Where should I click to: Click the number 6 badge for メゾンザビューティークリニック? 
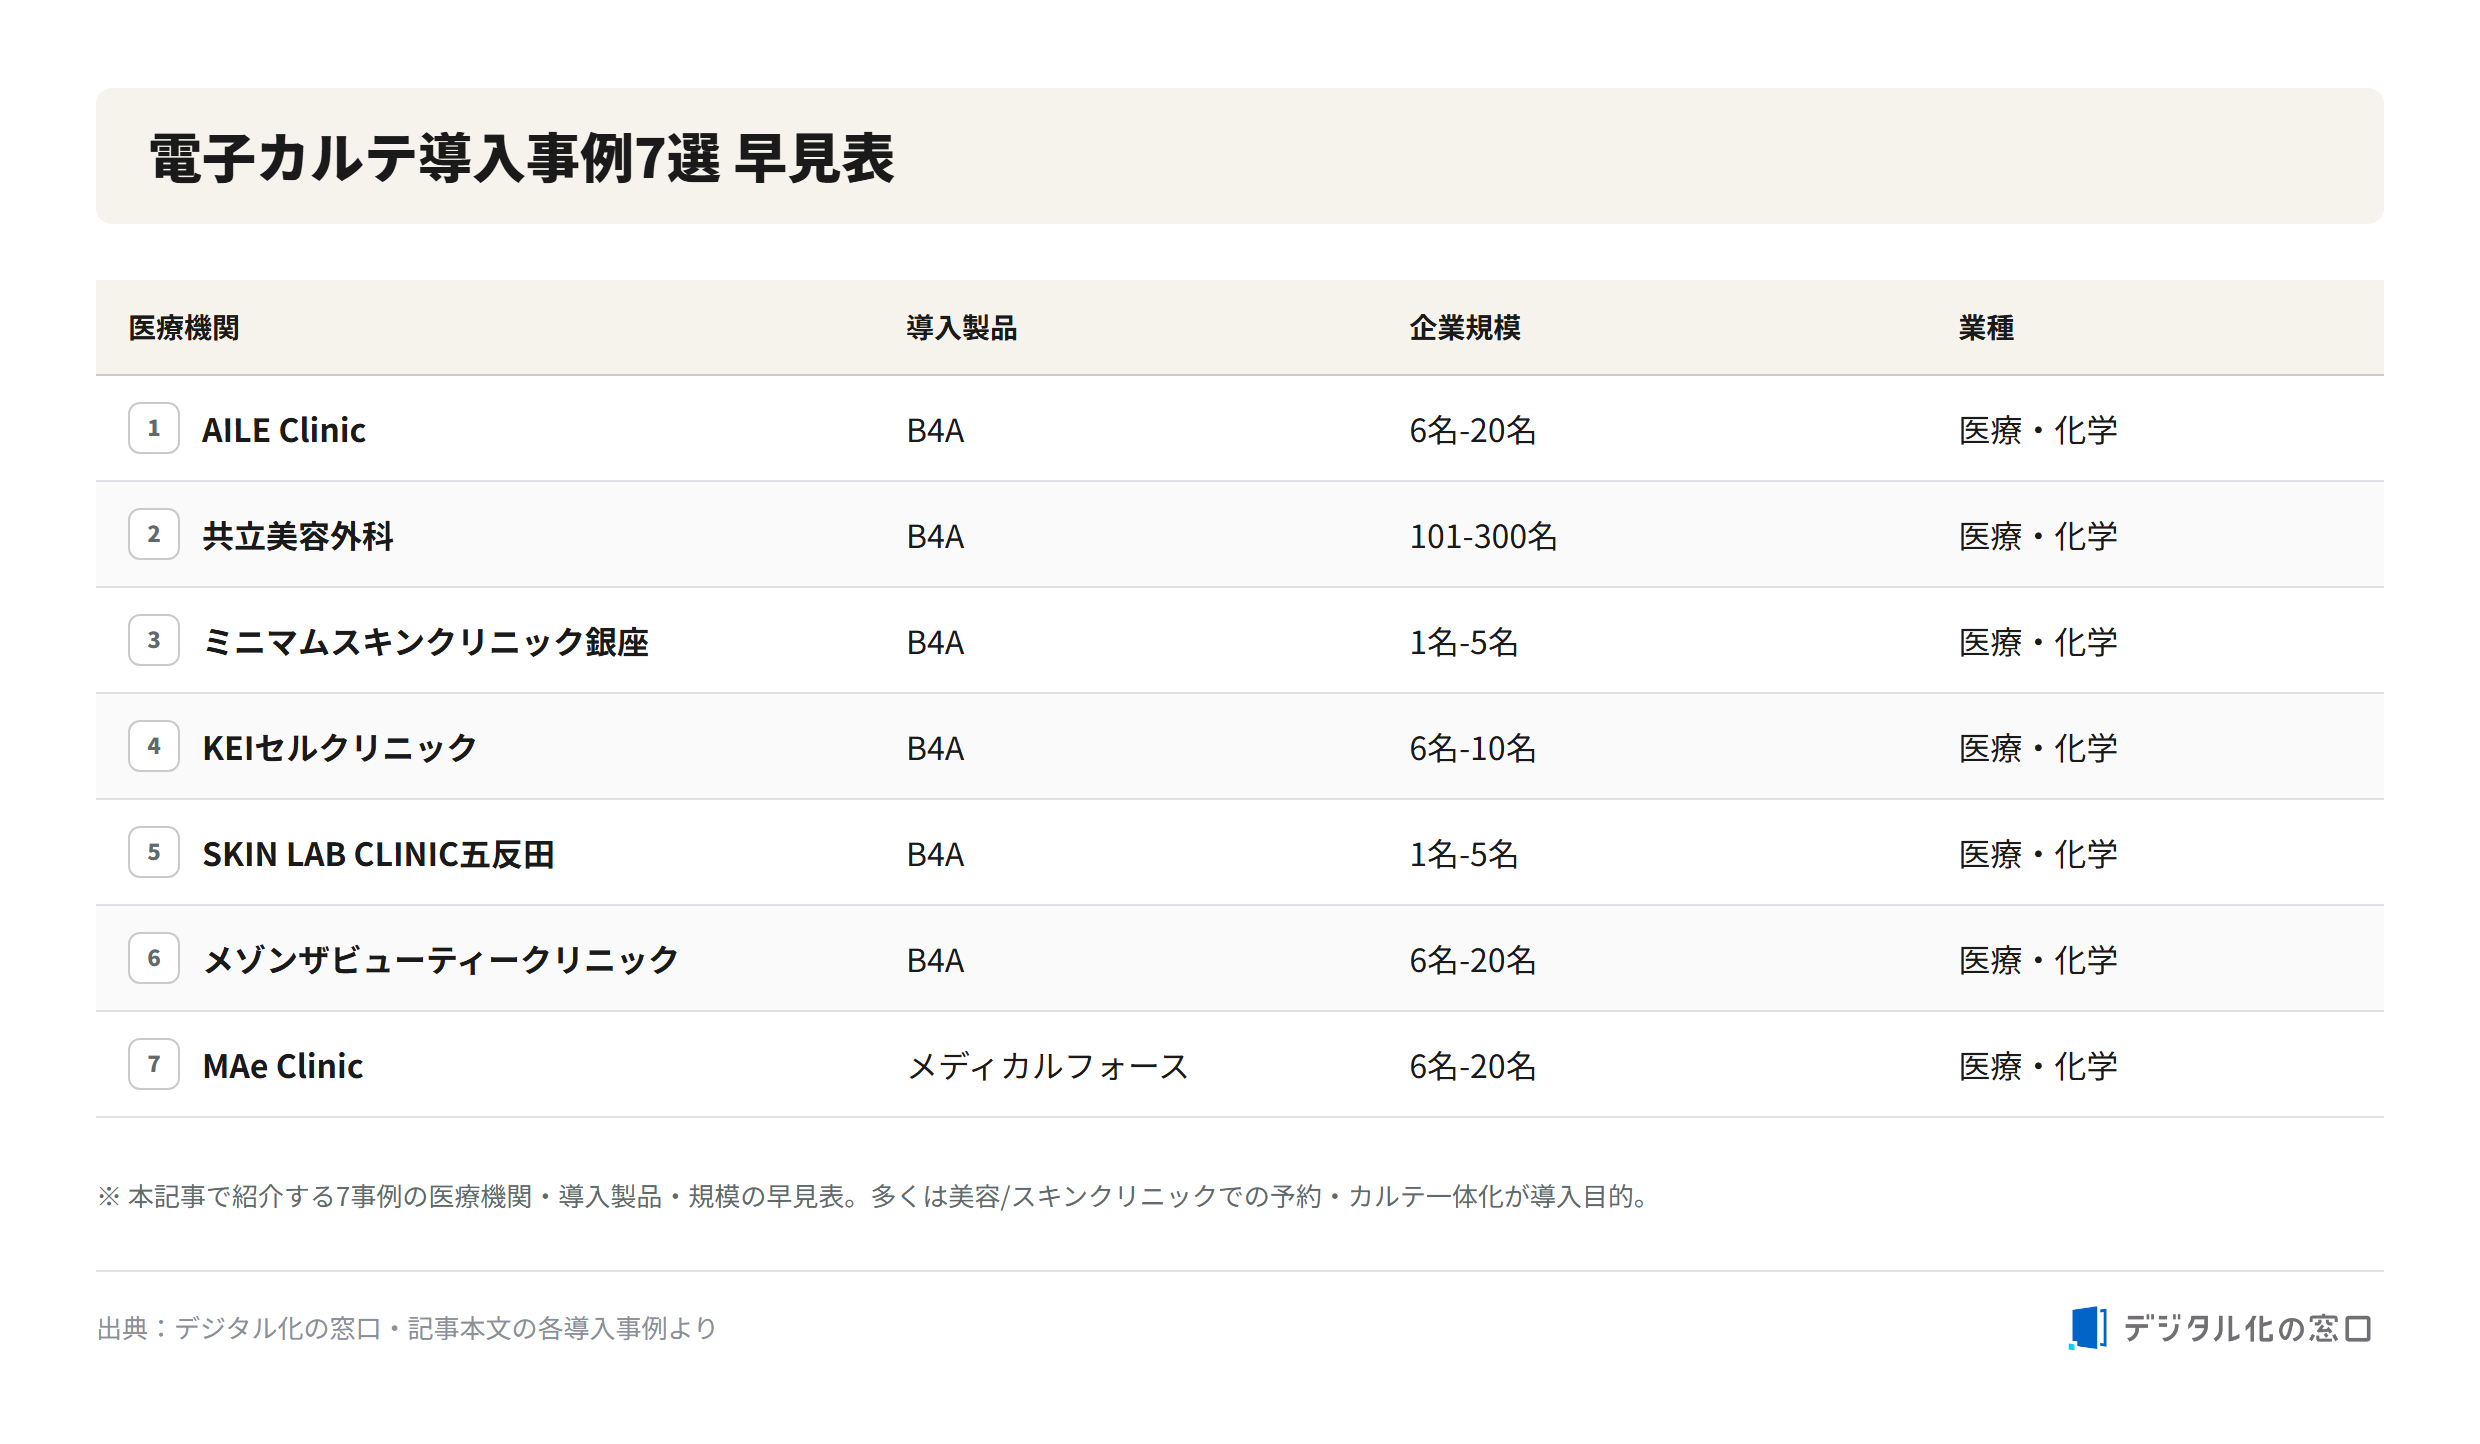pos(154,958)
